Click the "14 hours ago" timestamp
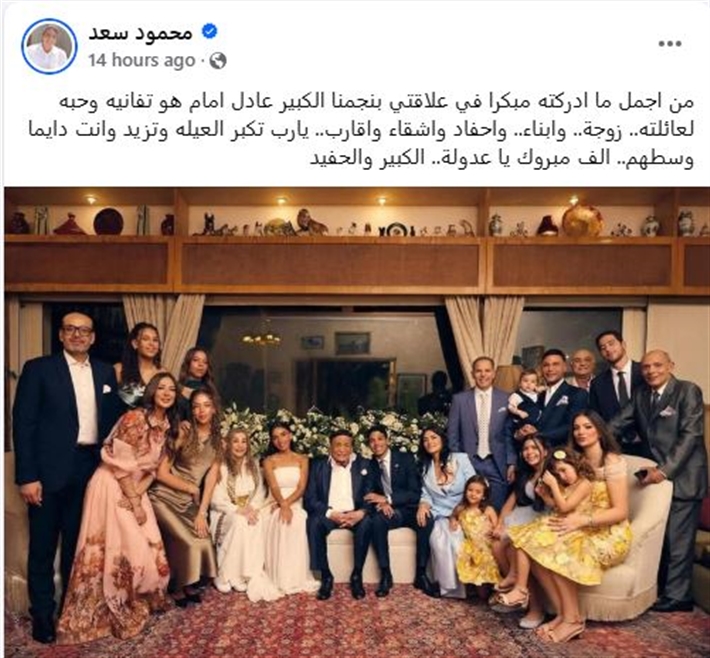 tap(142, 60)
